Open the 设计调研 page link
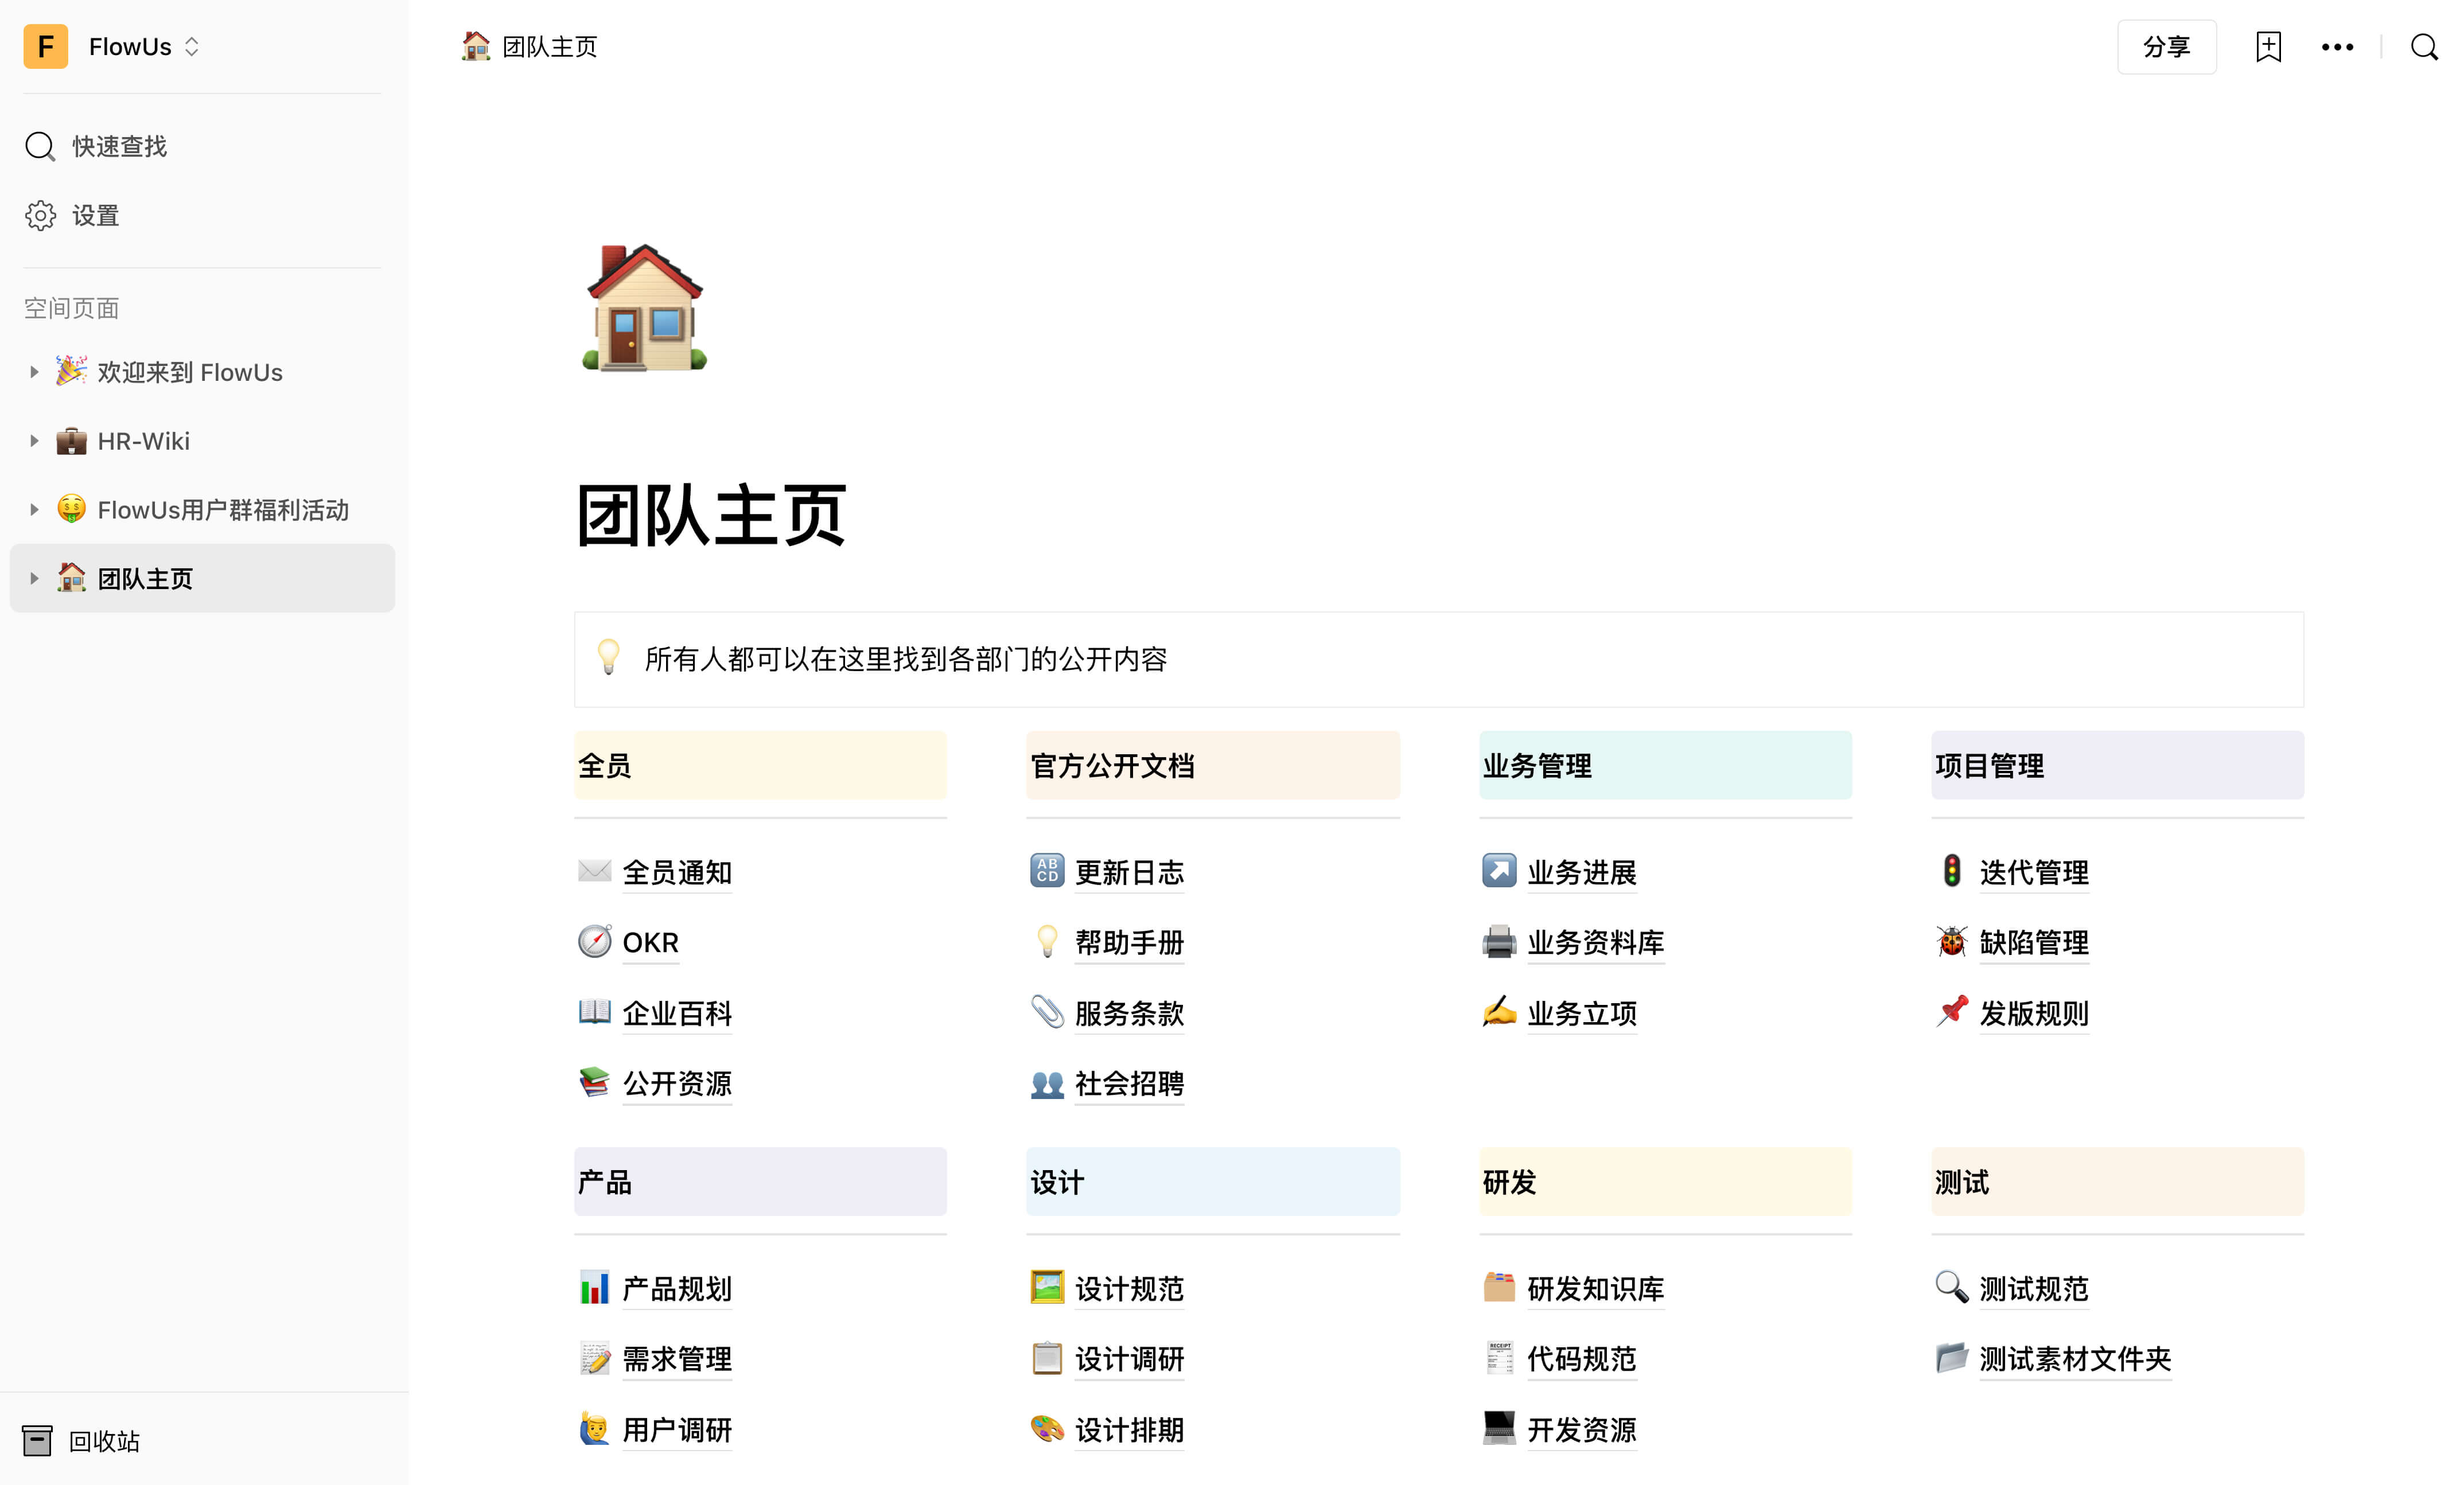This screenshot has width=2464, height=1485. tap(1129, 1359)
